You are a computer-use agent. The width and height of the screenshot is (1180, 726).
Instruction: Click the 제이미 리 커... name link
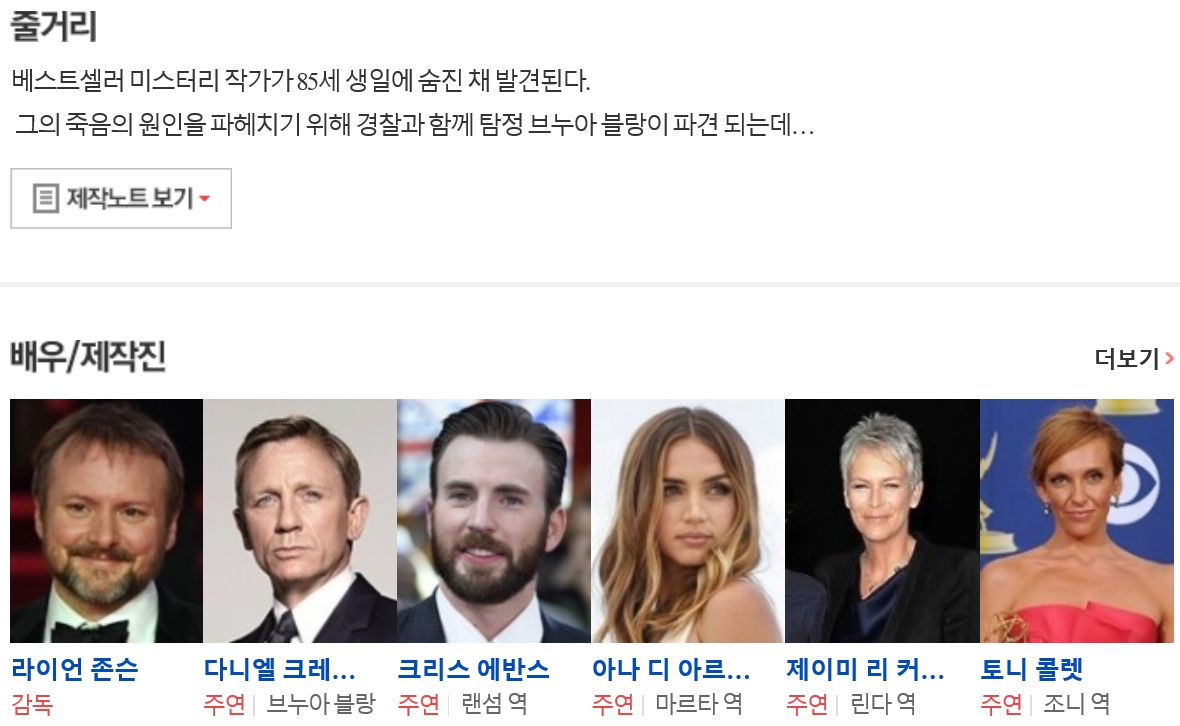865,669
